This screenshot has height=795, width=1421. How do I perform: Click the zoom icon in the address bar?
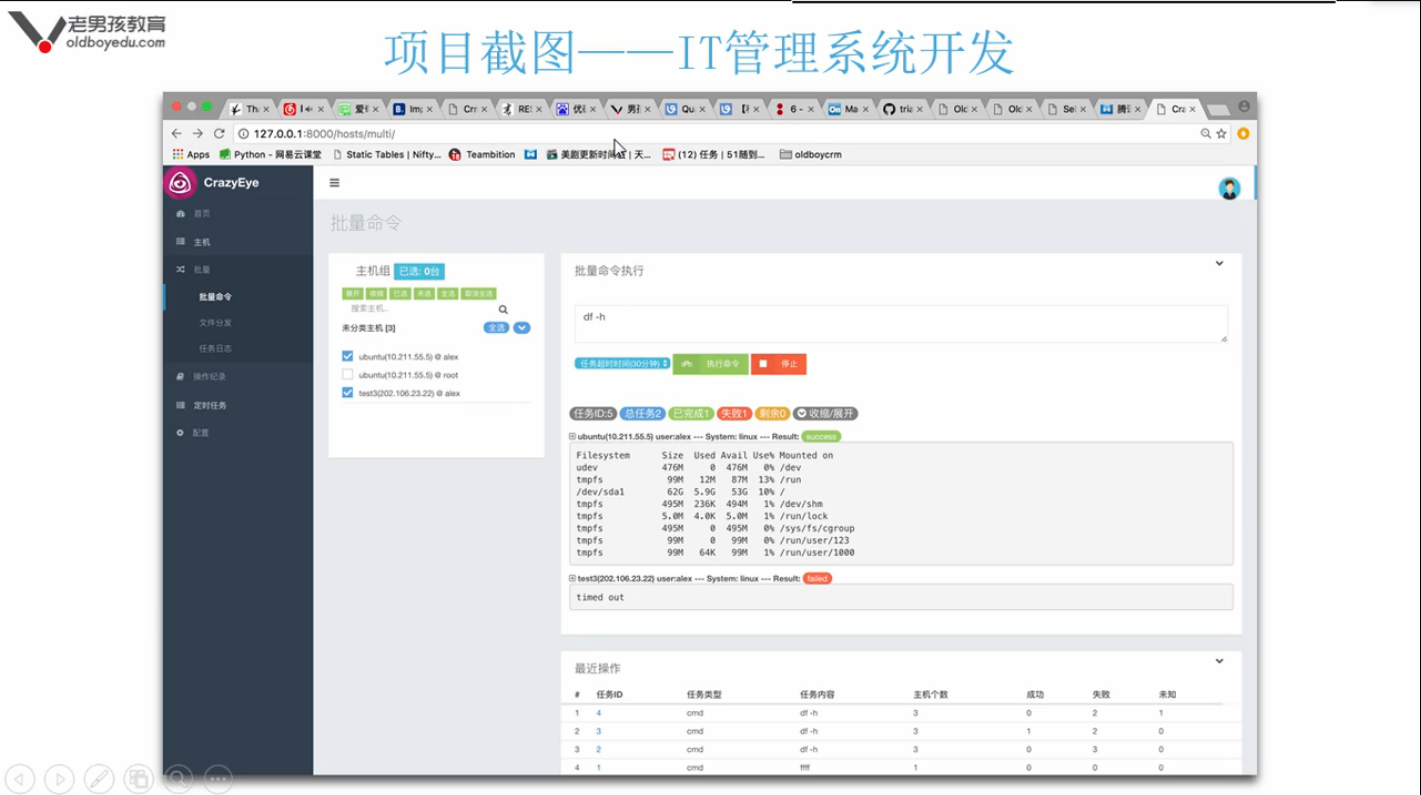tap(1205, 133)
